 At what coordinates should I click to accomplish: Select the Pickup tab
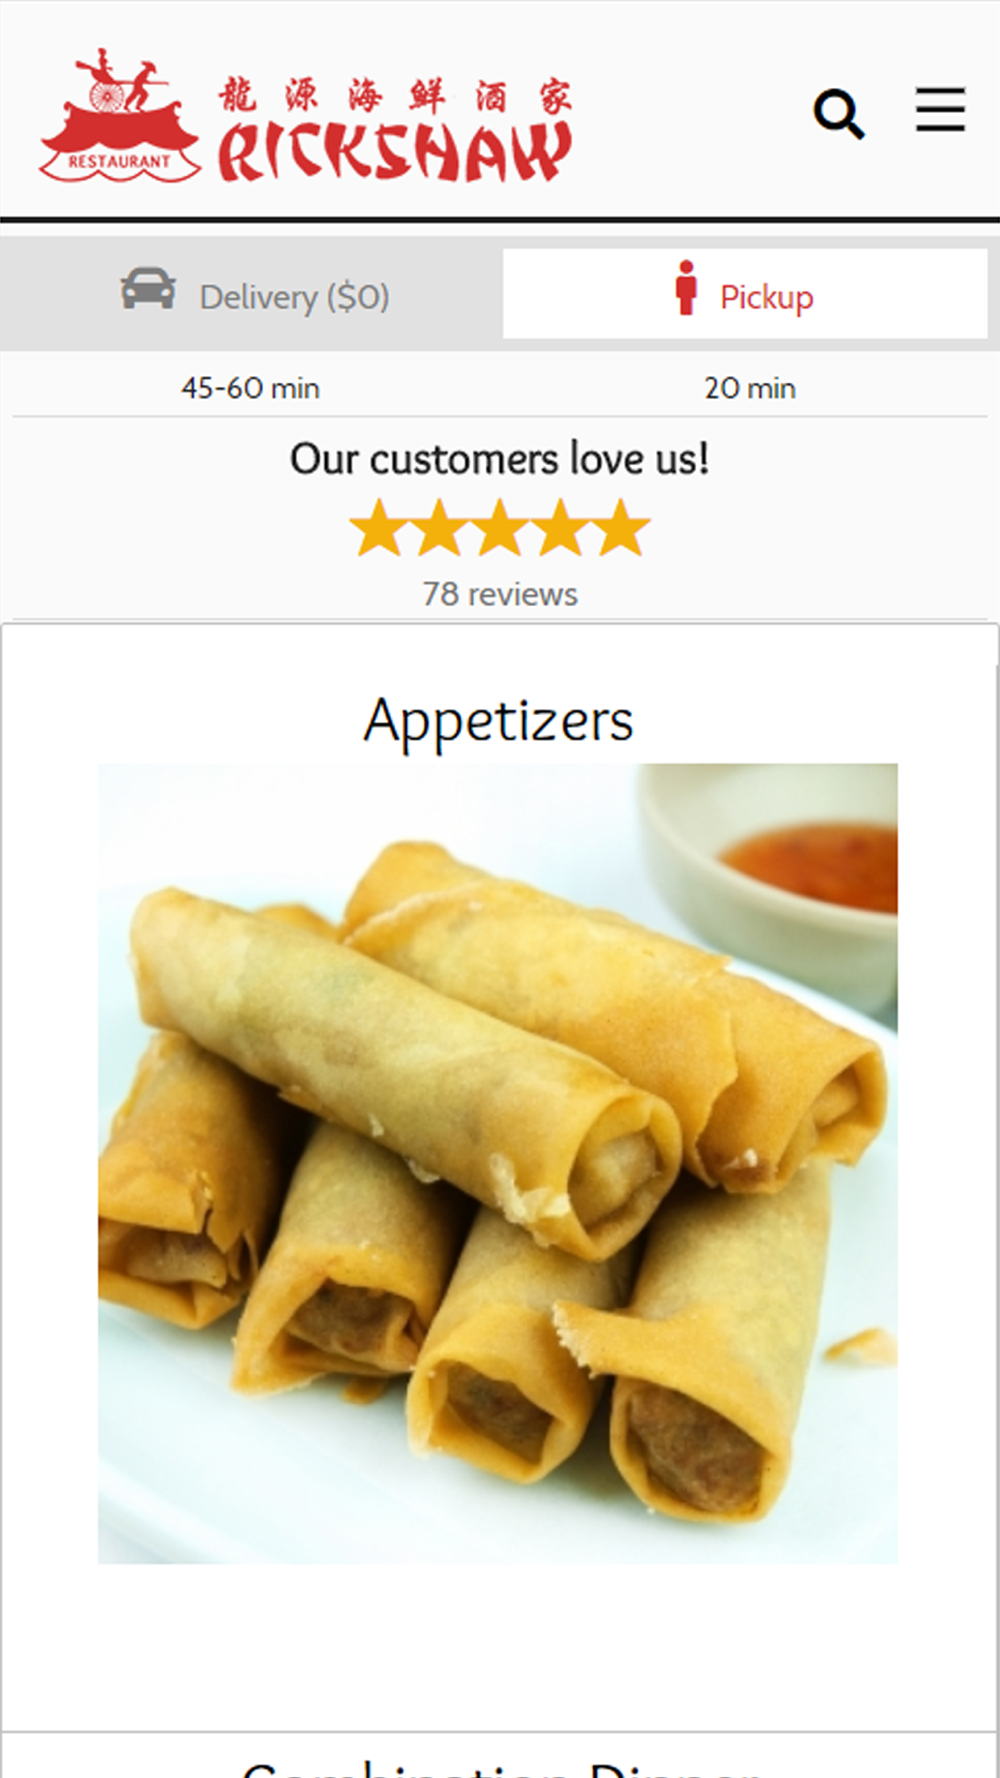[745, 294]
